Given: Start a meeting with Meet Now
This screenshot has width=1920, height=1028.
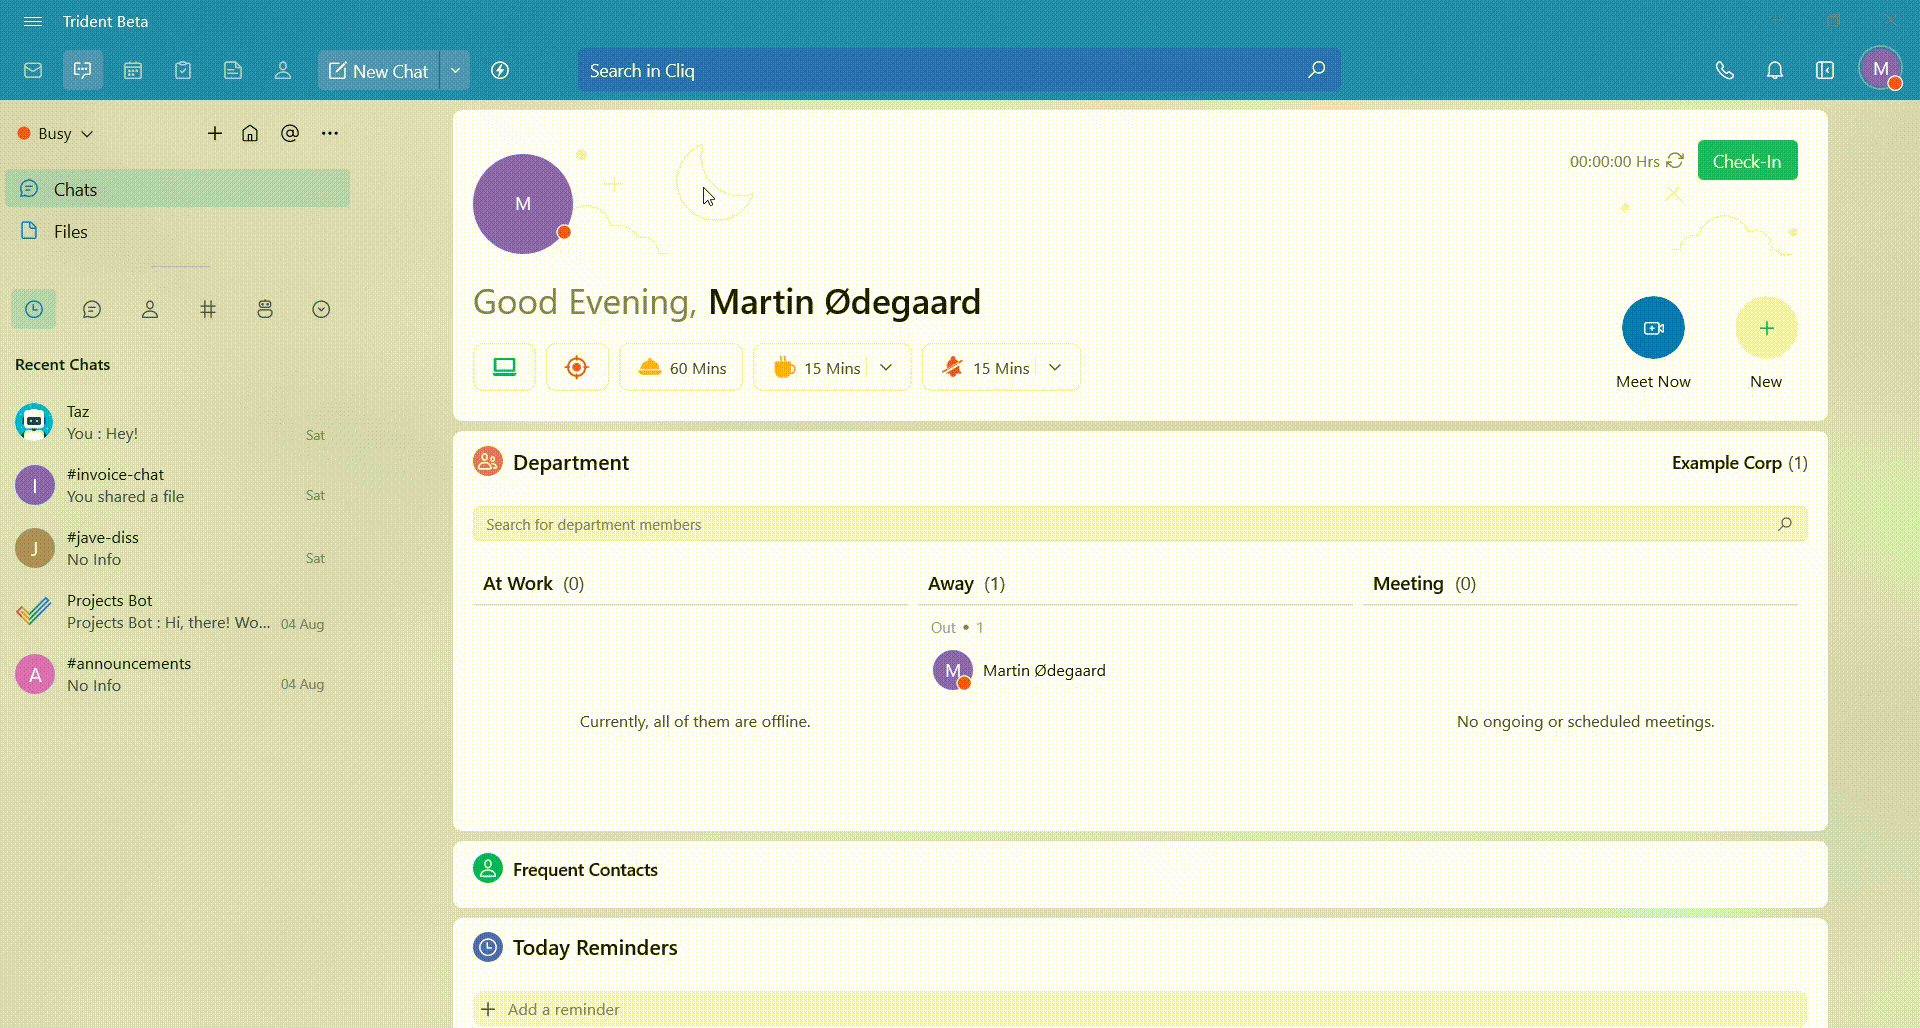Looking at the screenshot, I should 1652,329.
